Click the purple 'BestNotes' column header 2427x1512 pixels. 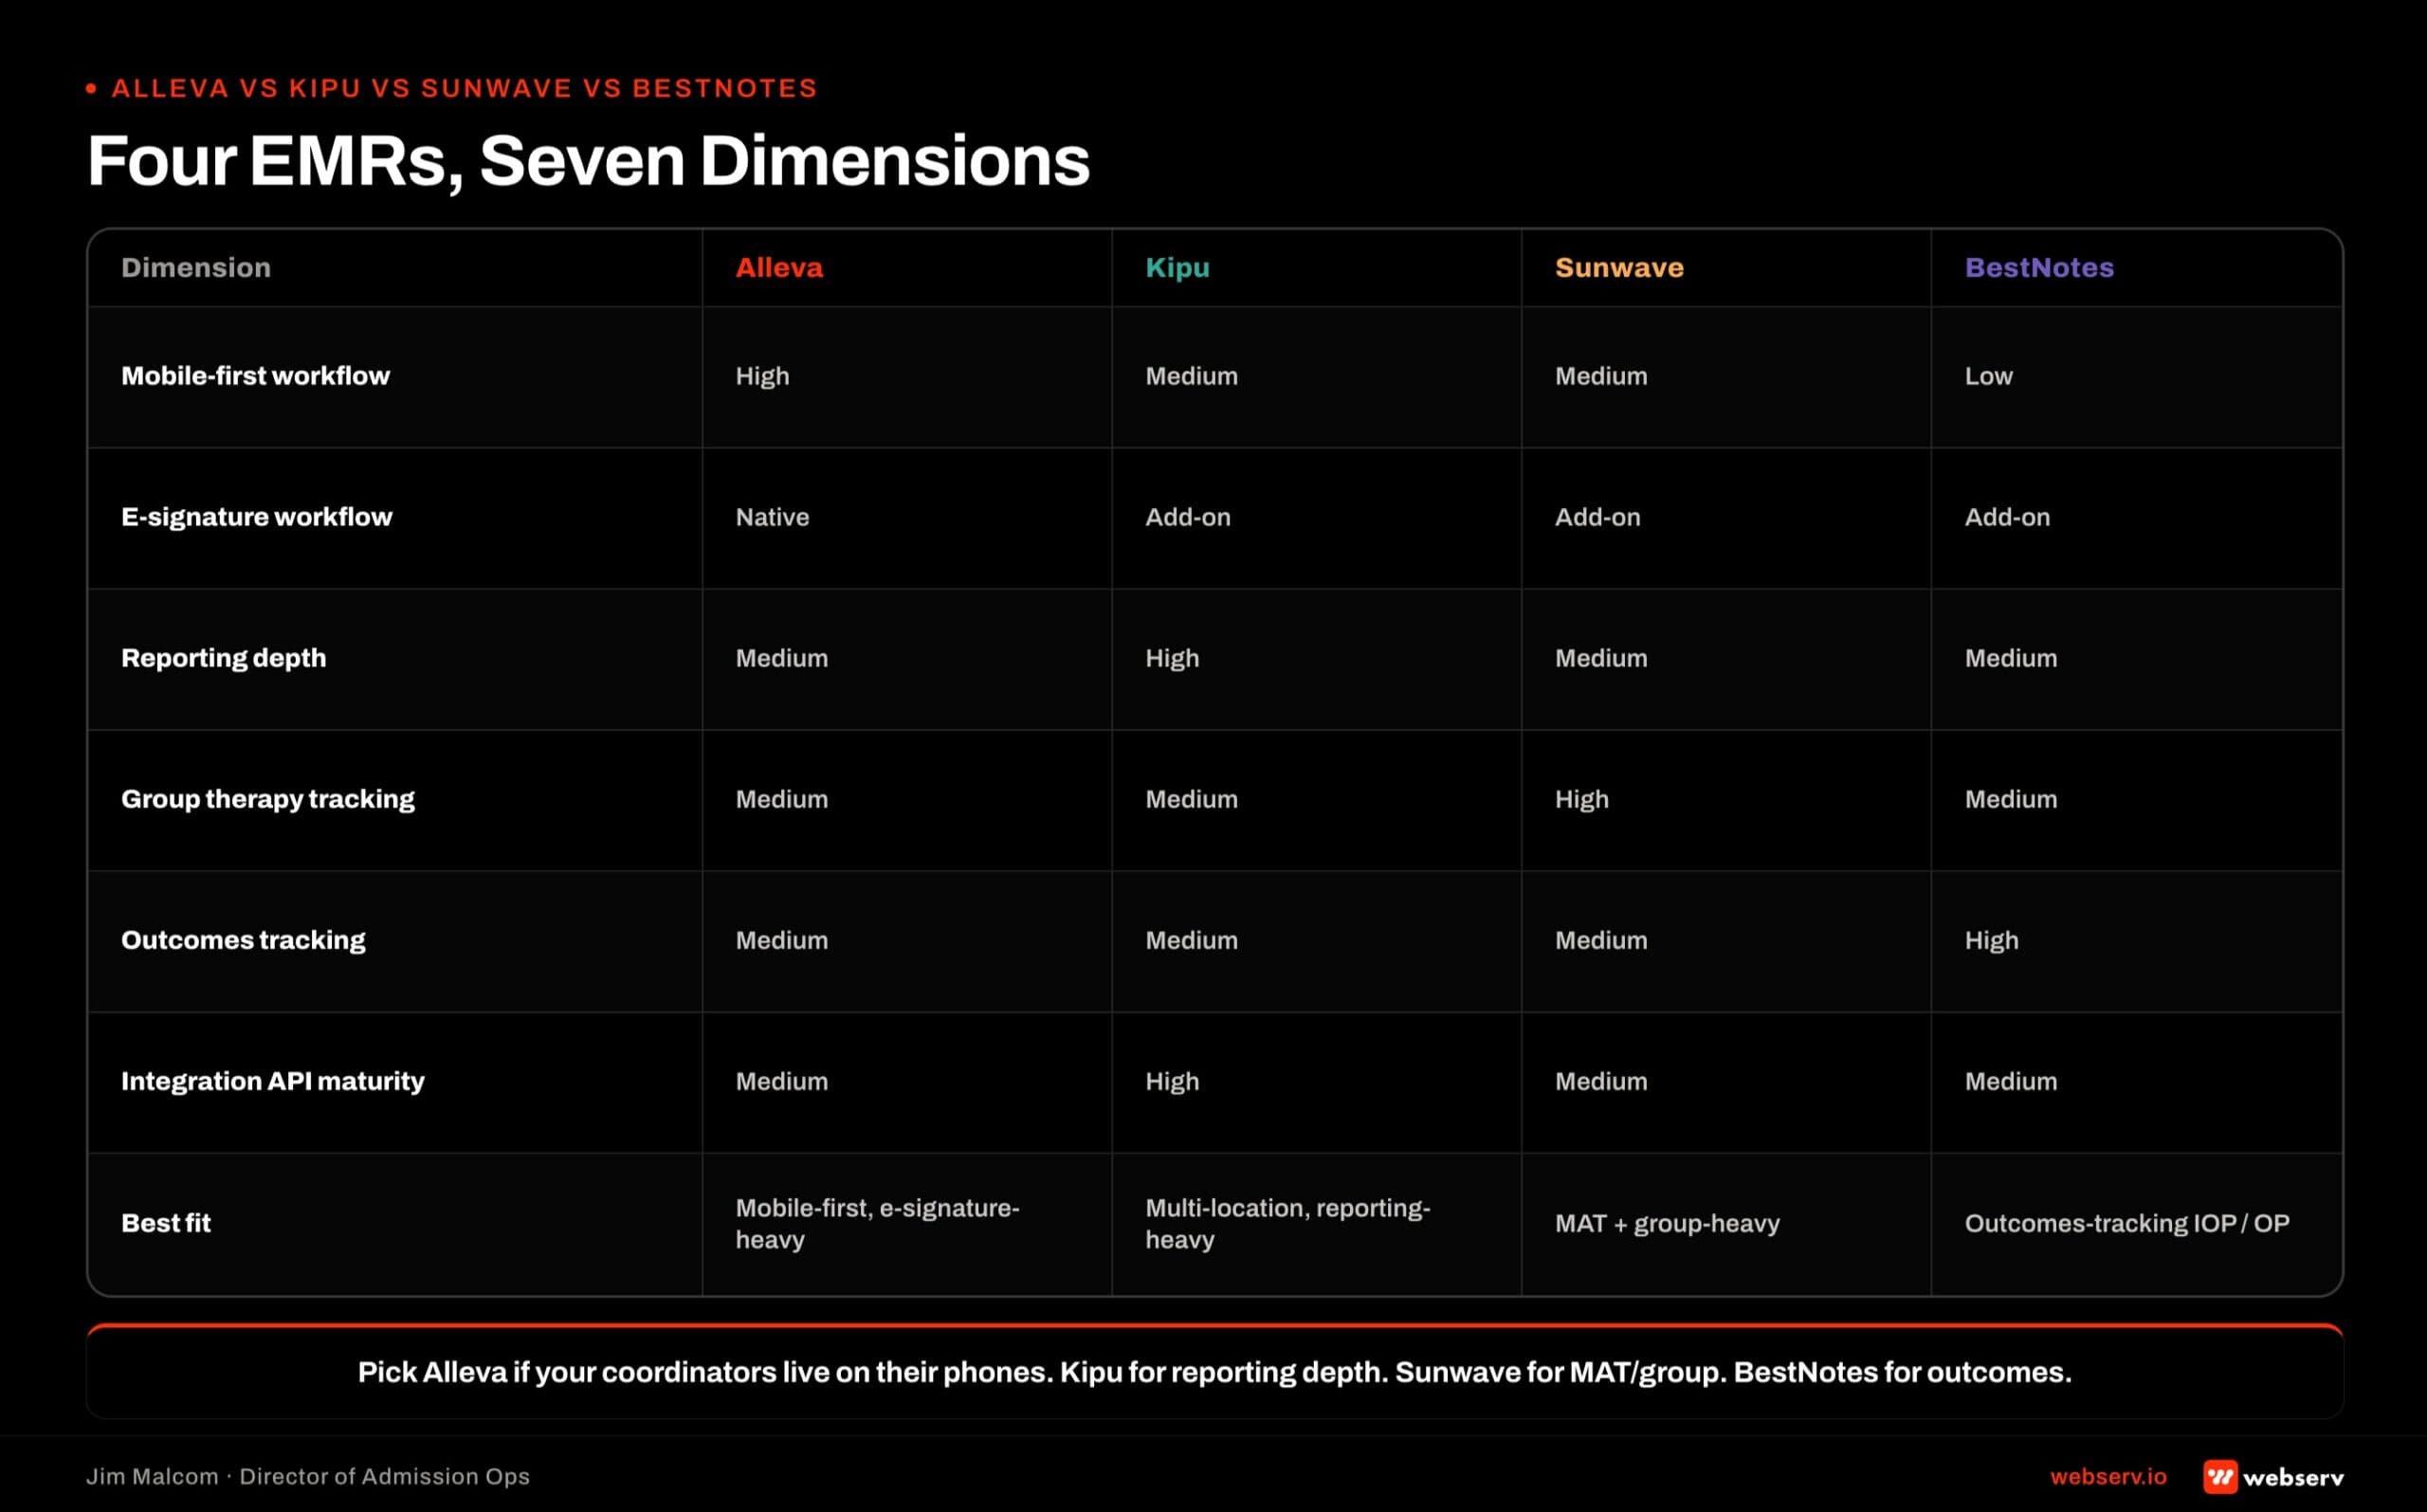click(2039, 267)
